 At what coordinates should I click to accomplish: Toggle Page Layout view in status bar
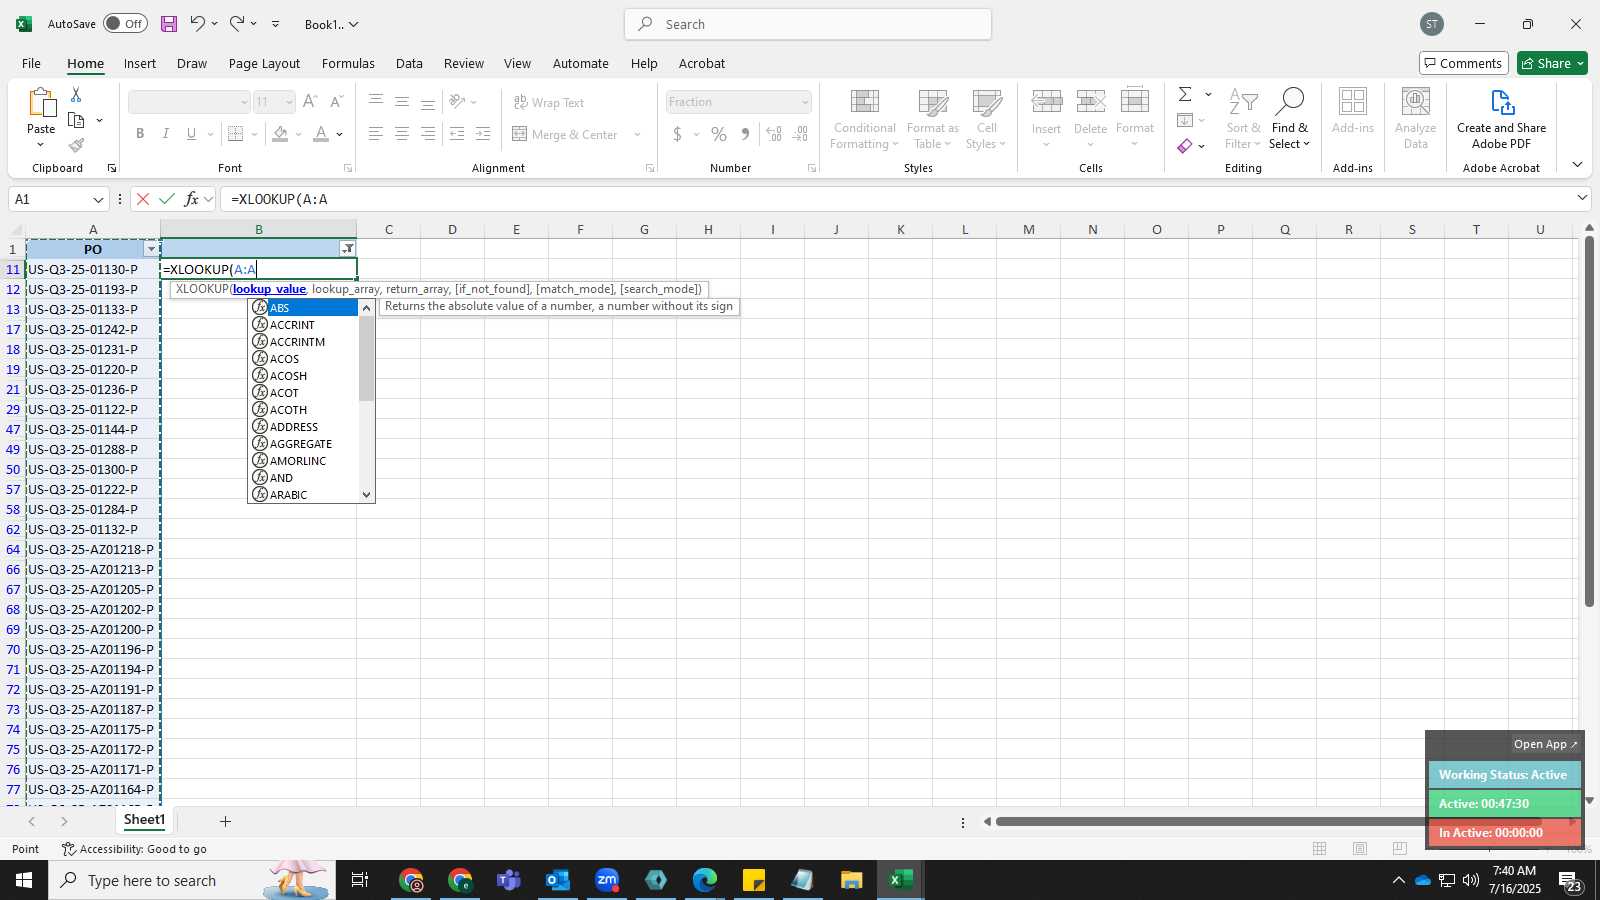click(x=1360, y=849)
